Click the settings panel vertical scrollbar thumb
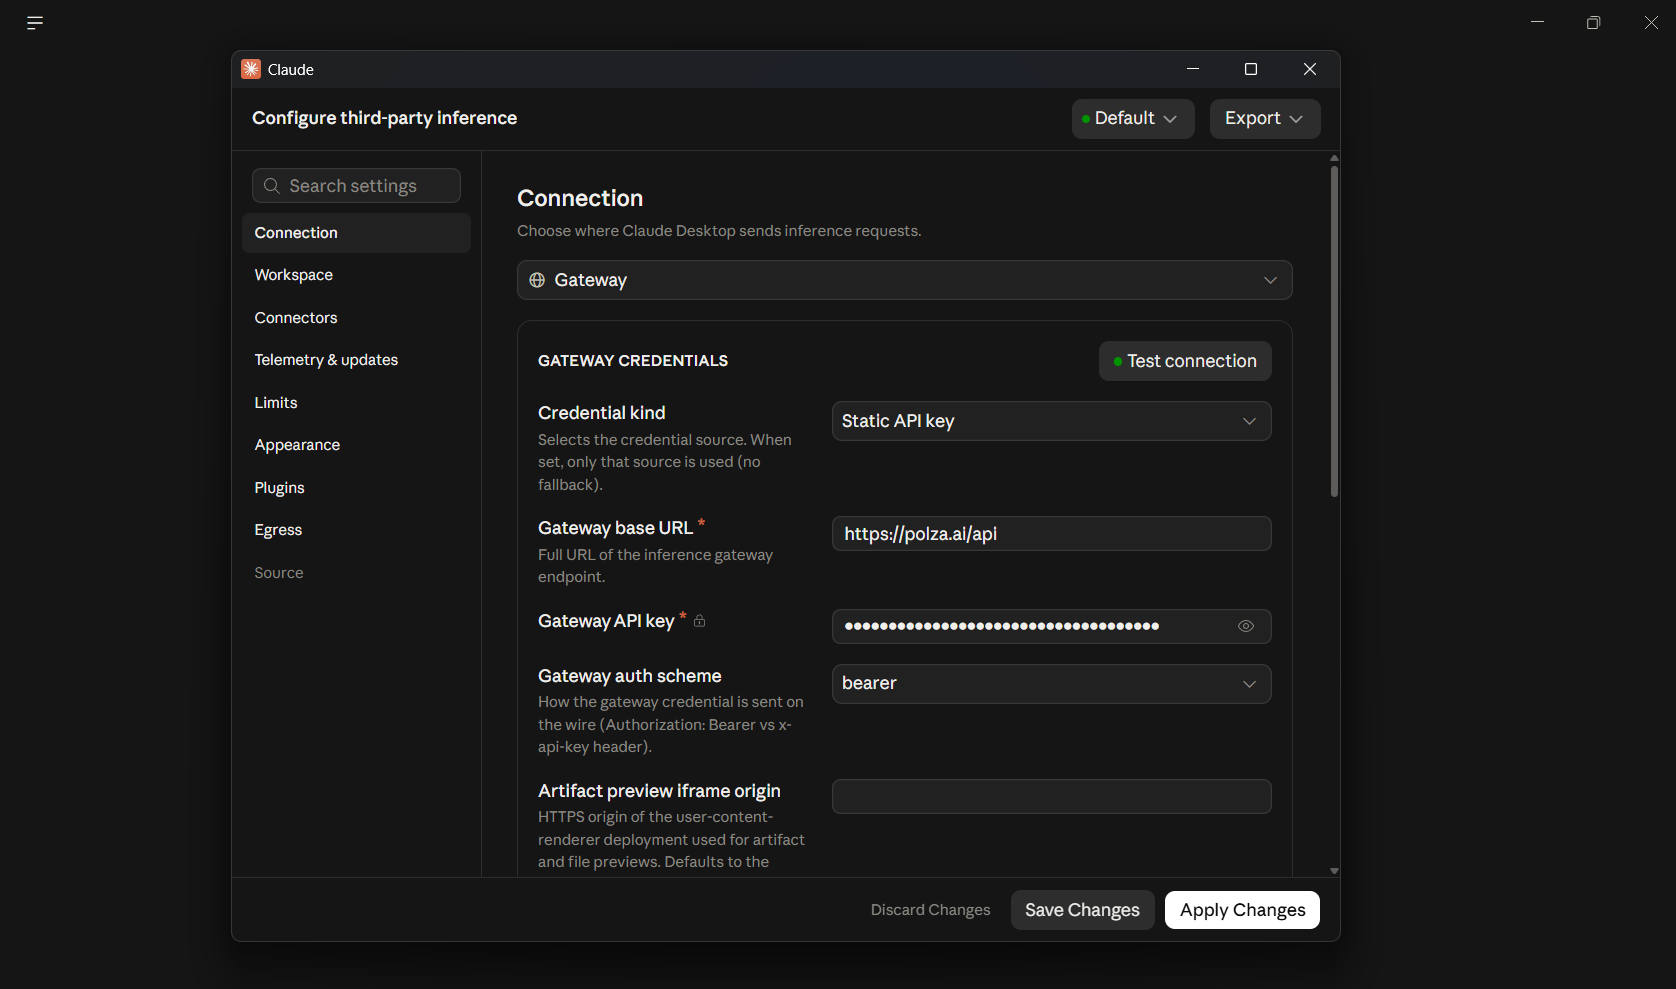 (1334, 331)
